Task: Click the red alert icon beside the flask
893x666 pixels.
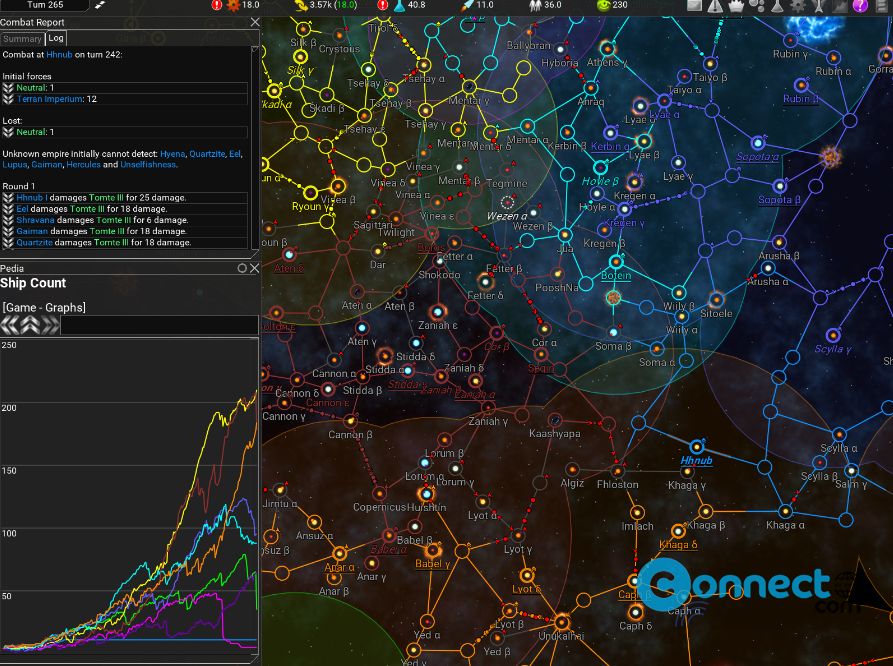Action: [x=383, y=5]
